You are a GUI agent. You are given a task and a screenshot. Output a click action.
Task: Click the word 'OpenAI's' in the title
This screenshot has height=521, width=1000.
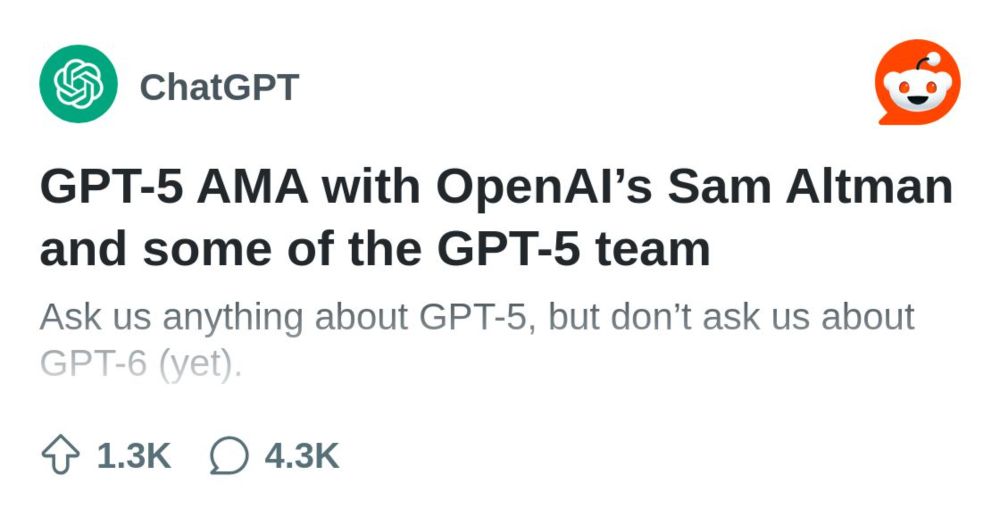click(x=544, y=189)
